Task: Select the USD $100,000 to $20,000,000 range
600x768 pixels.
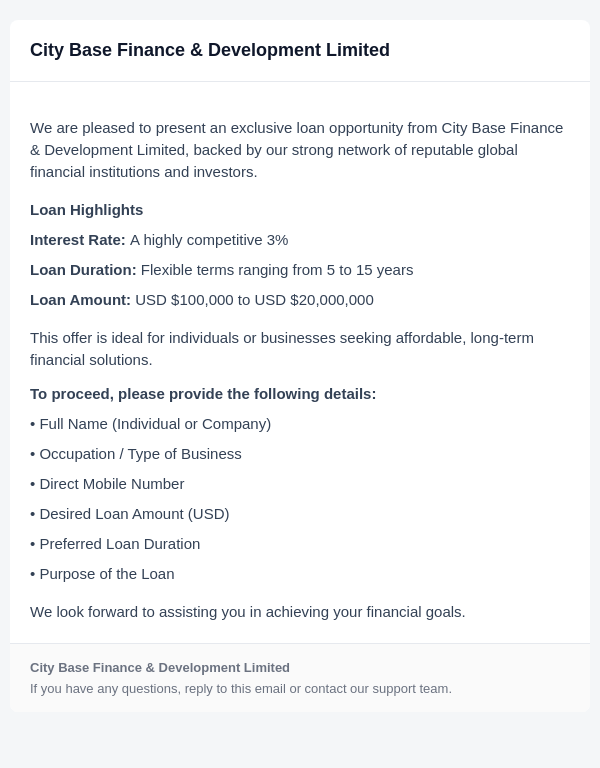Action: point(254,300)
